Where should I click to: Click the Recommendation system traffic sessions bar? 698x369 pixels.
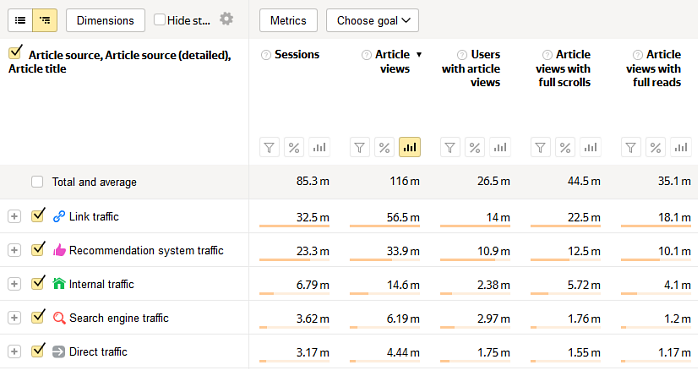(294, 260)
